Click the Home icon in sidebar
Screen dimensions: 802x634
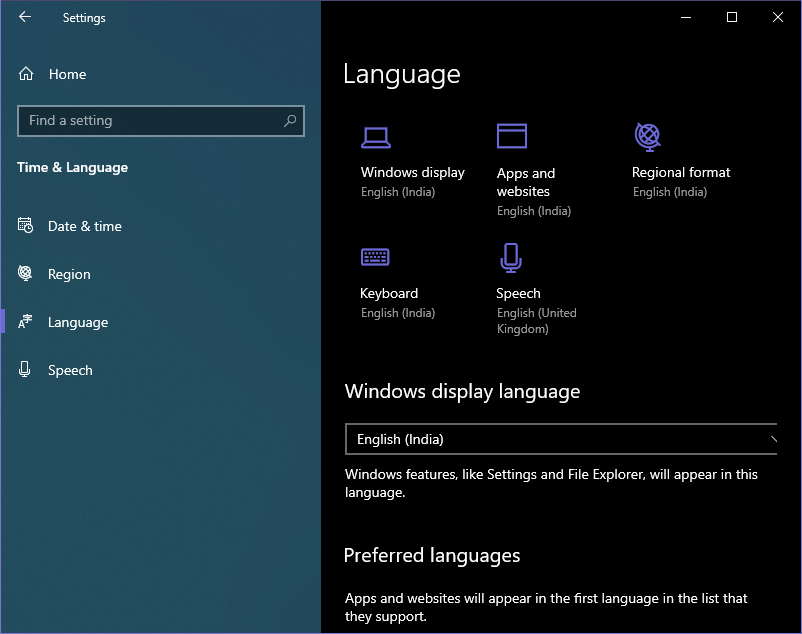[26, 74]
